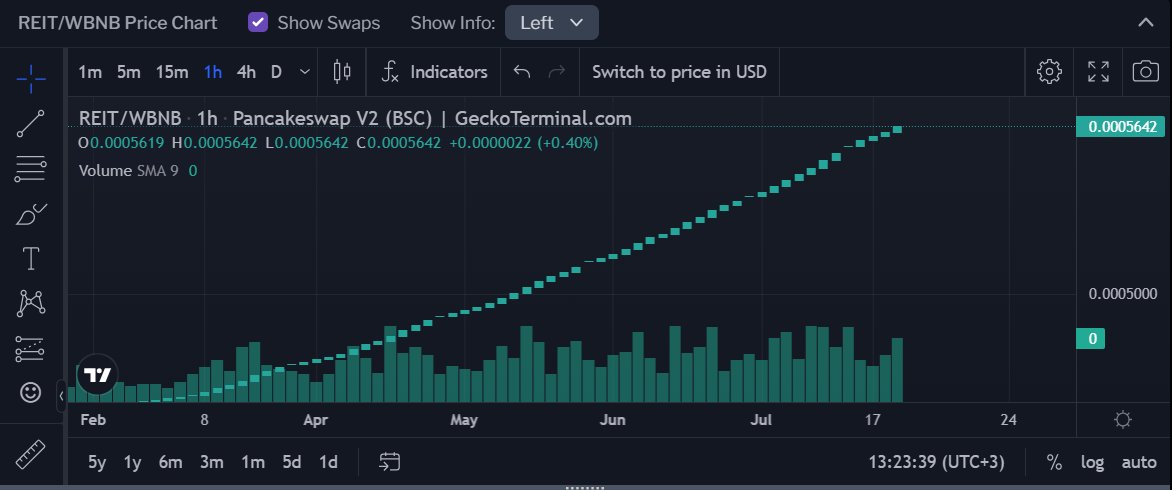1172x490 pixels.
Task: Select the ruler measure tool
Action: (31, 454)
